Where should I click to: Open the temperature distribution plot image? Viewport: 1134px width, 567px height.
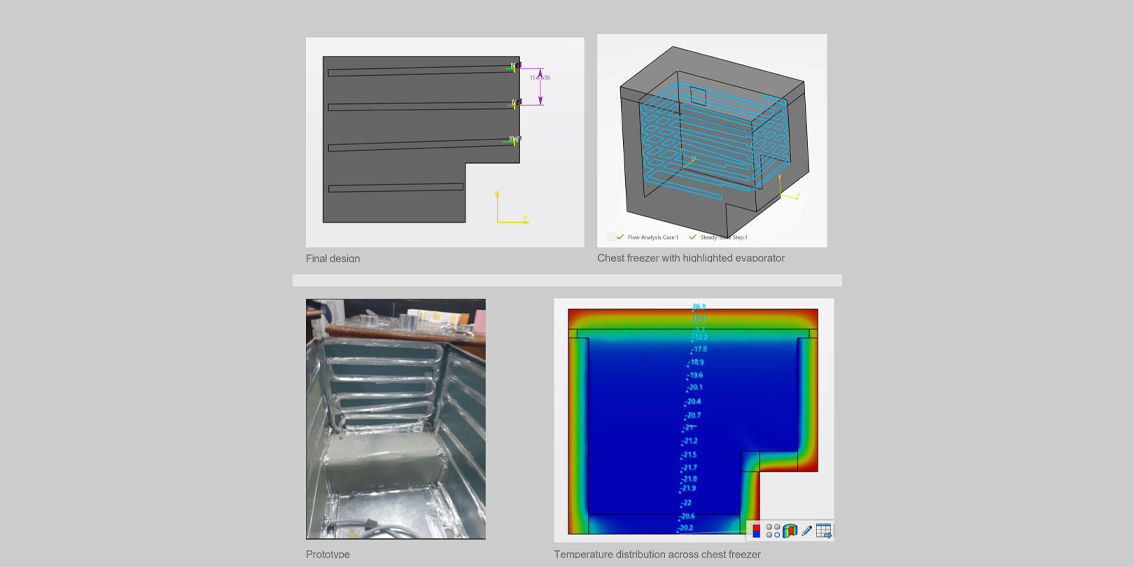[694, 420]
